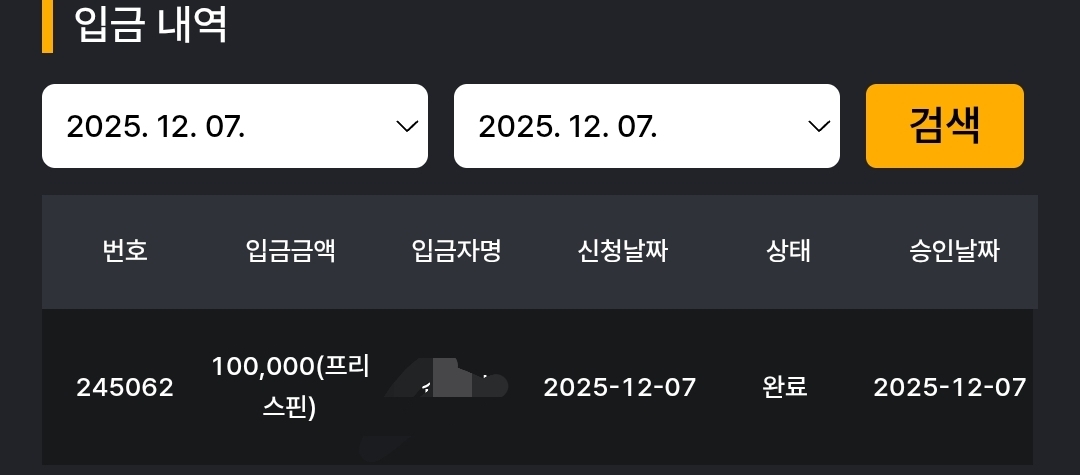Click the request date 2025-12-07 cell

coord(619,387)
